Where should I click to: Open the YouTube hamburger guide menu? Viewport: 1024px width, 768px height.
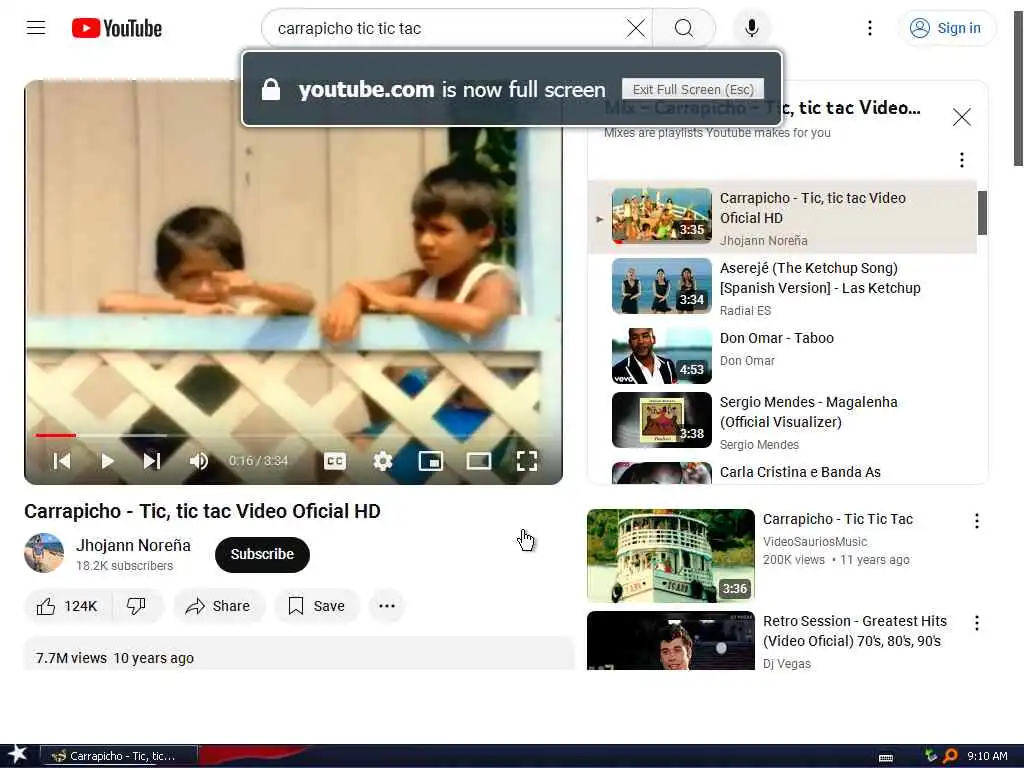coord(36,28)
